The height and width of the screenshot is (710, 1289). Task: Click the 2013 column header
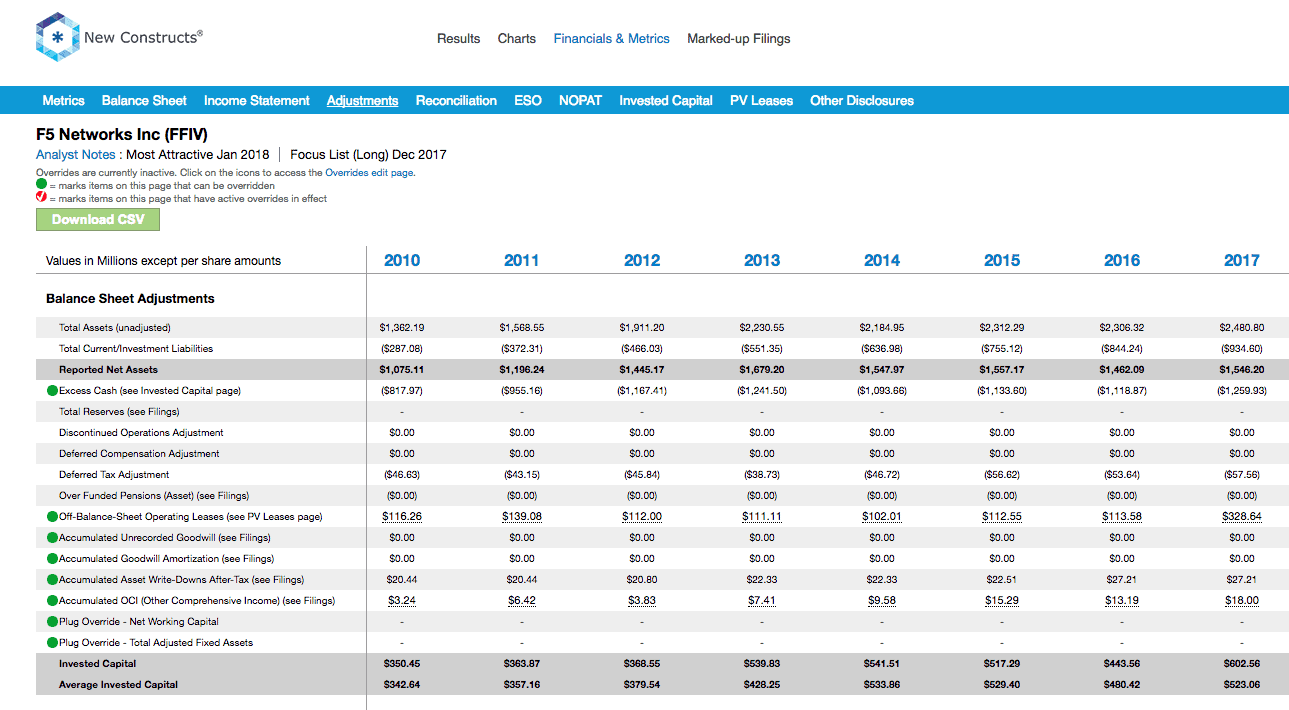[762, 260]
